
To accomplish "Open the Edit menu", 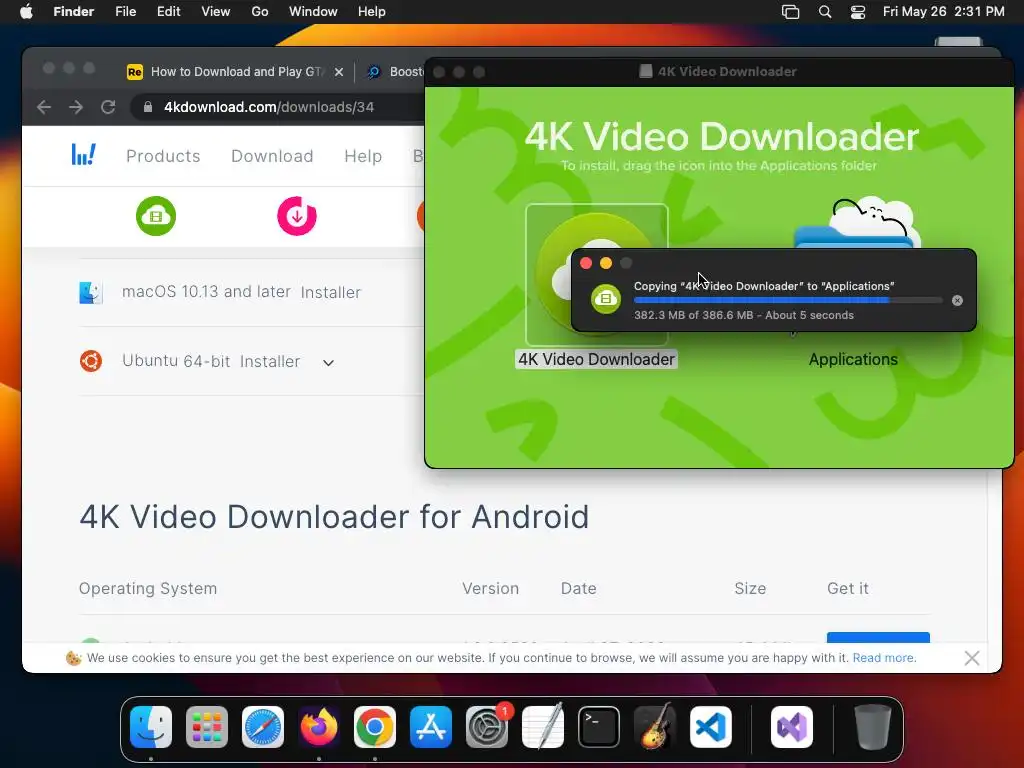I will pyautogui.click(x=168, y=12).
